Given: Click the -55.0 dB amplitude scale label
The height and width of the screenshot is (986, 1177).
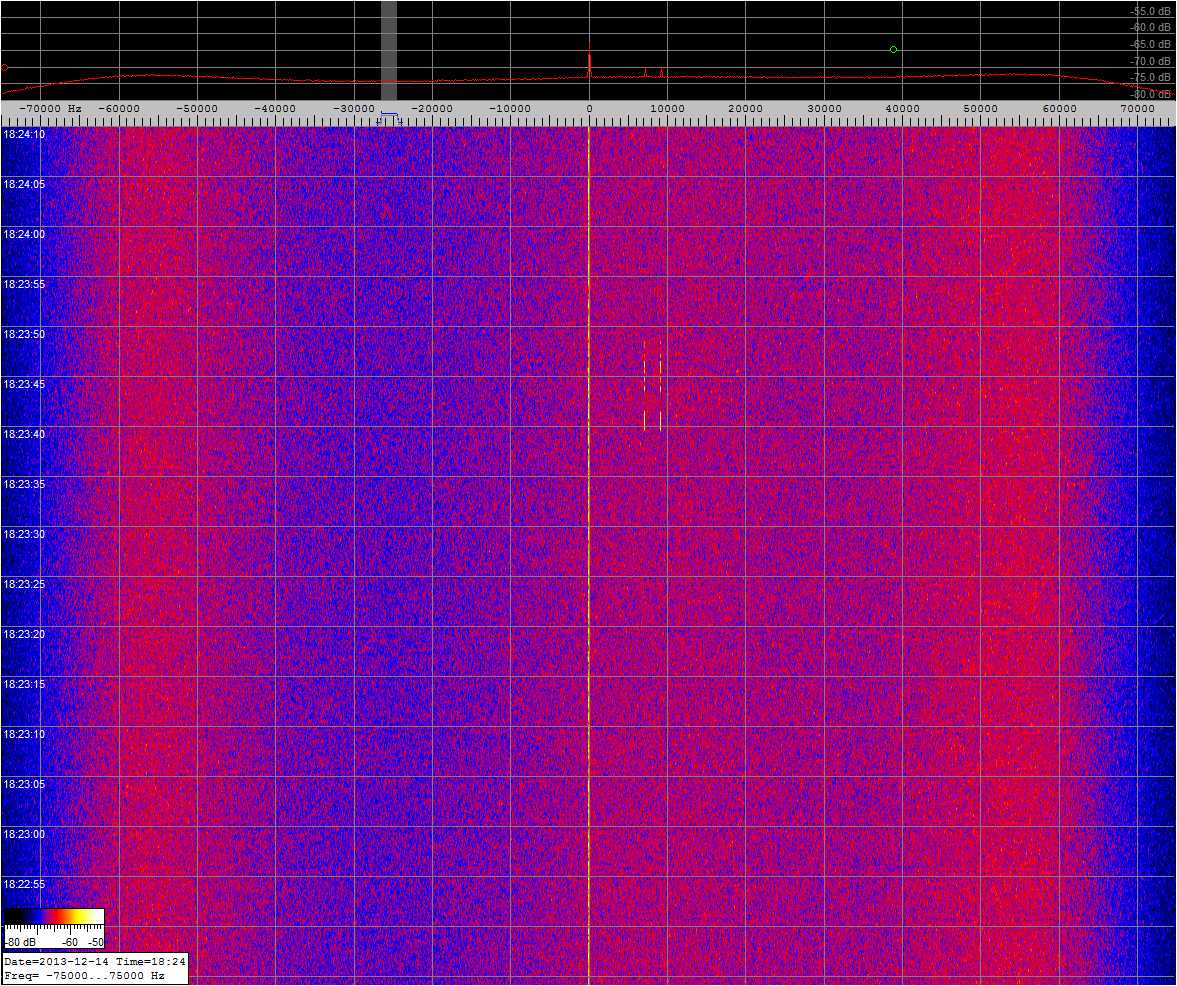Looking at the screenshot, I should [1150, 11].
